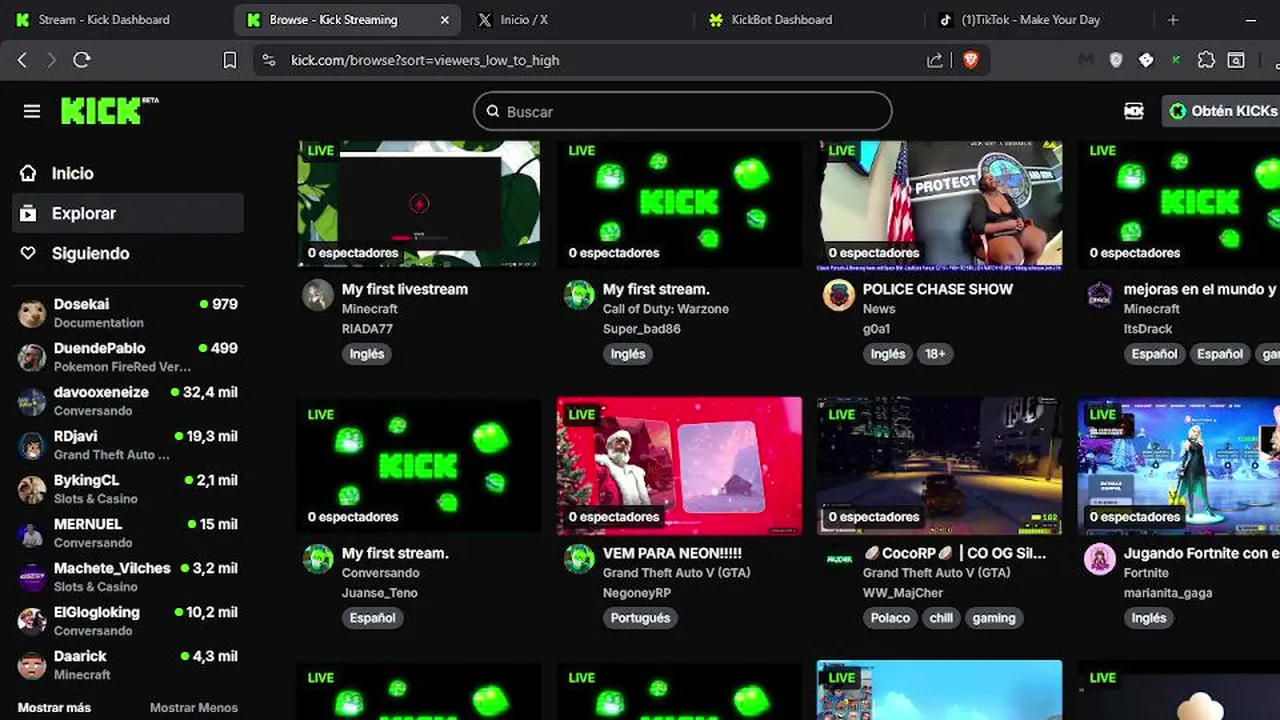This screenshot has width=1280, height=720.
Task: Open WW_MajCher channel name link
Action: (904, 593)
